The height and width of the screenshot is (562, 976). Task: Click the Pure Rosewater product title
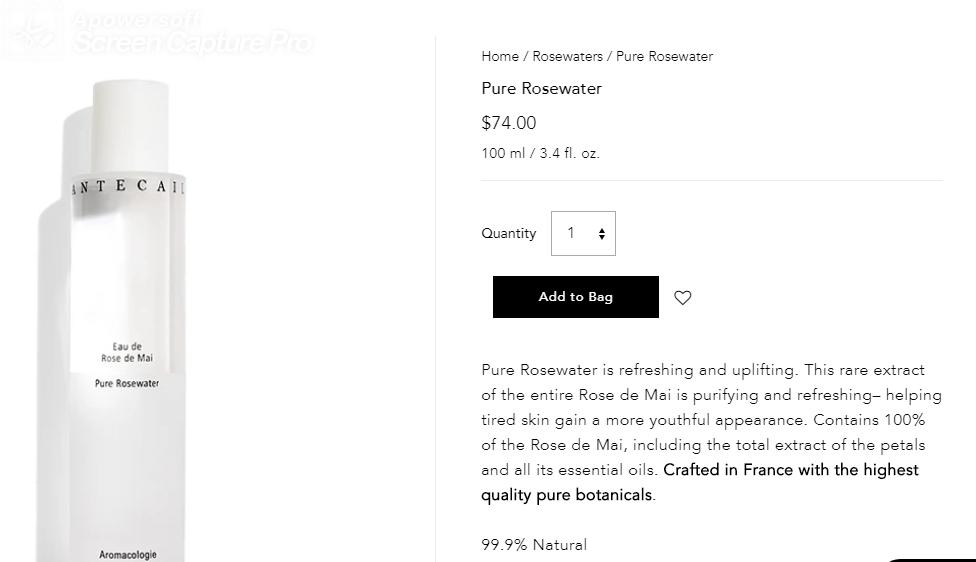541,89
